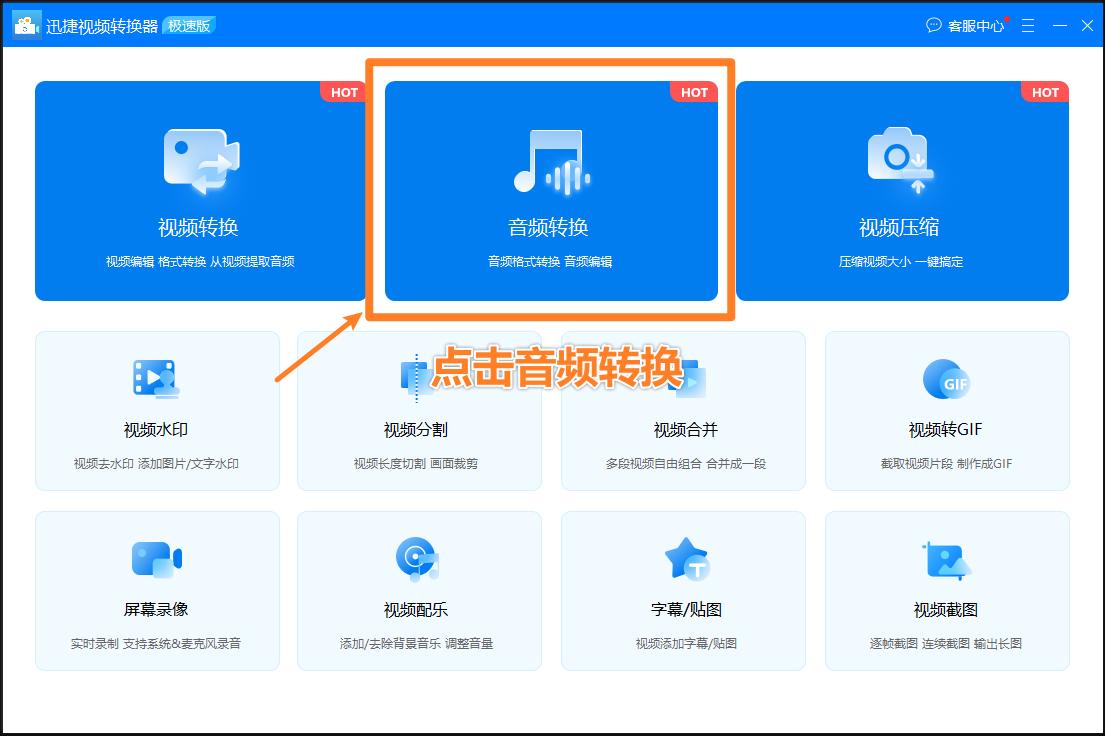Select the 视频转换 video conversion feature
The height and width of the screenshot is (736, 1105).
(x=200, y=190)
